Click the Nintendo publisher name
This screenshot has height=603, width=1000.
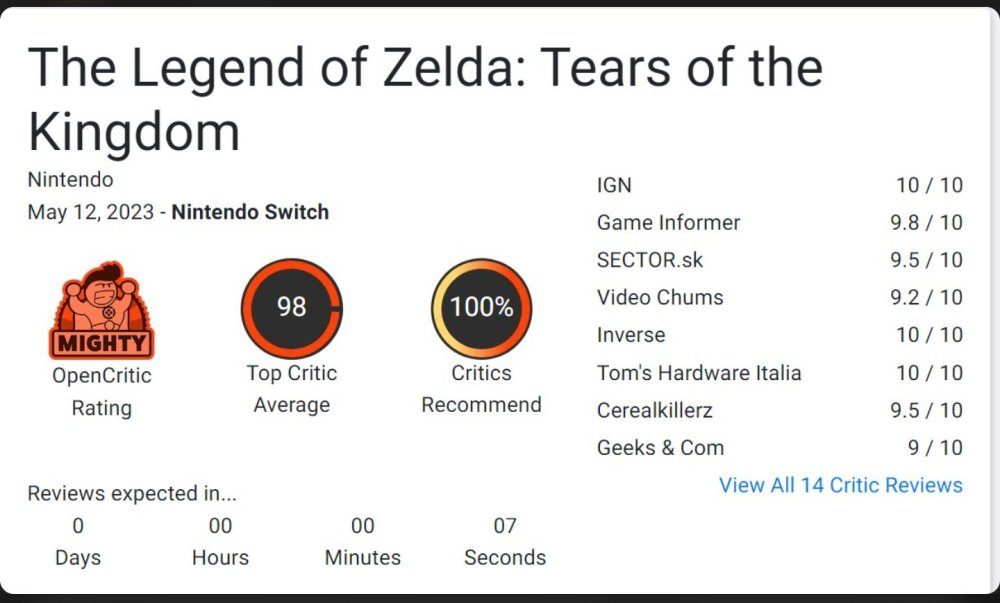(70, 180)
